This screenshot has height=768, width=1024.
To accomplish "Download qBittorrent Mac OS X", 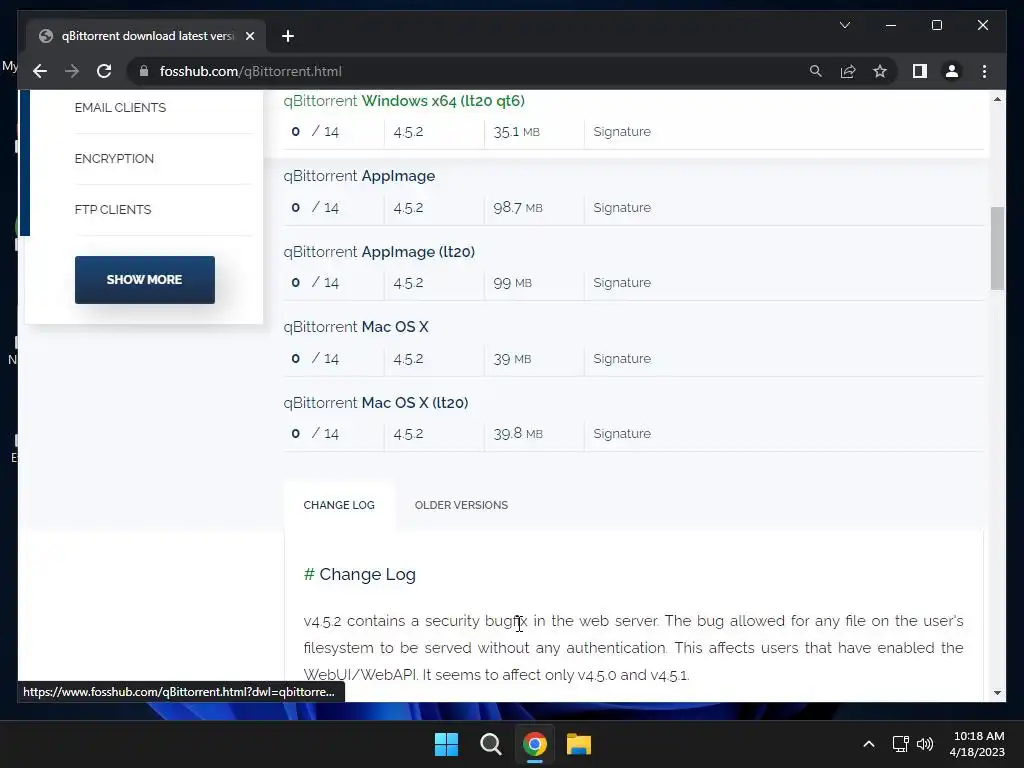I will [x=356, y=327].
